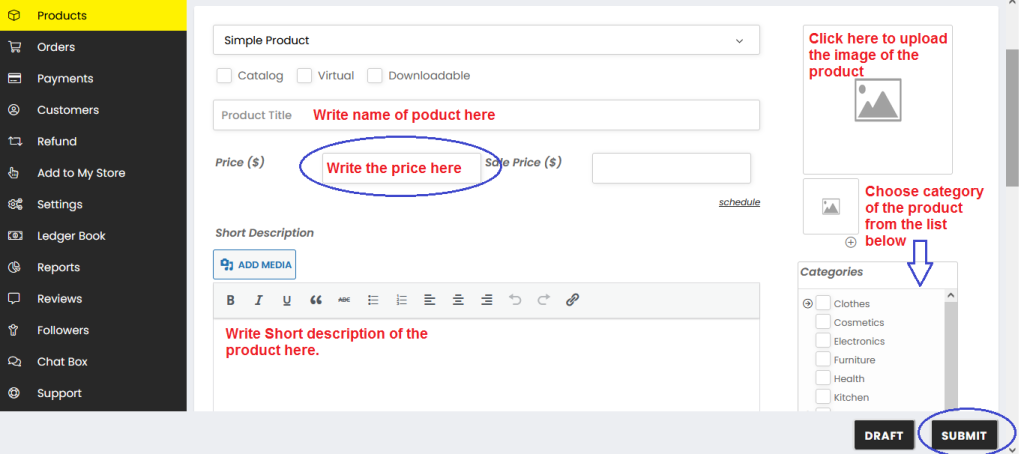Insert a link with chain icon
Screen dimensions: 1024x454
(572, 300)
